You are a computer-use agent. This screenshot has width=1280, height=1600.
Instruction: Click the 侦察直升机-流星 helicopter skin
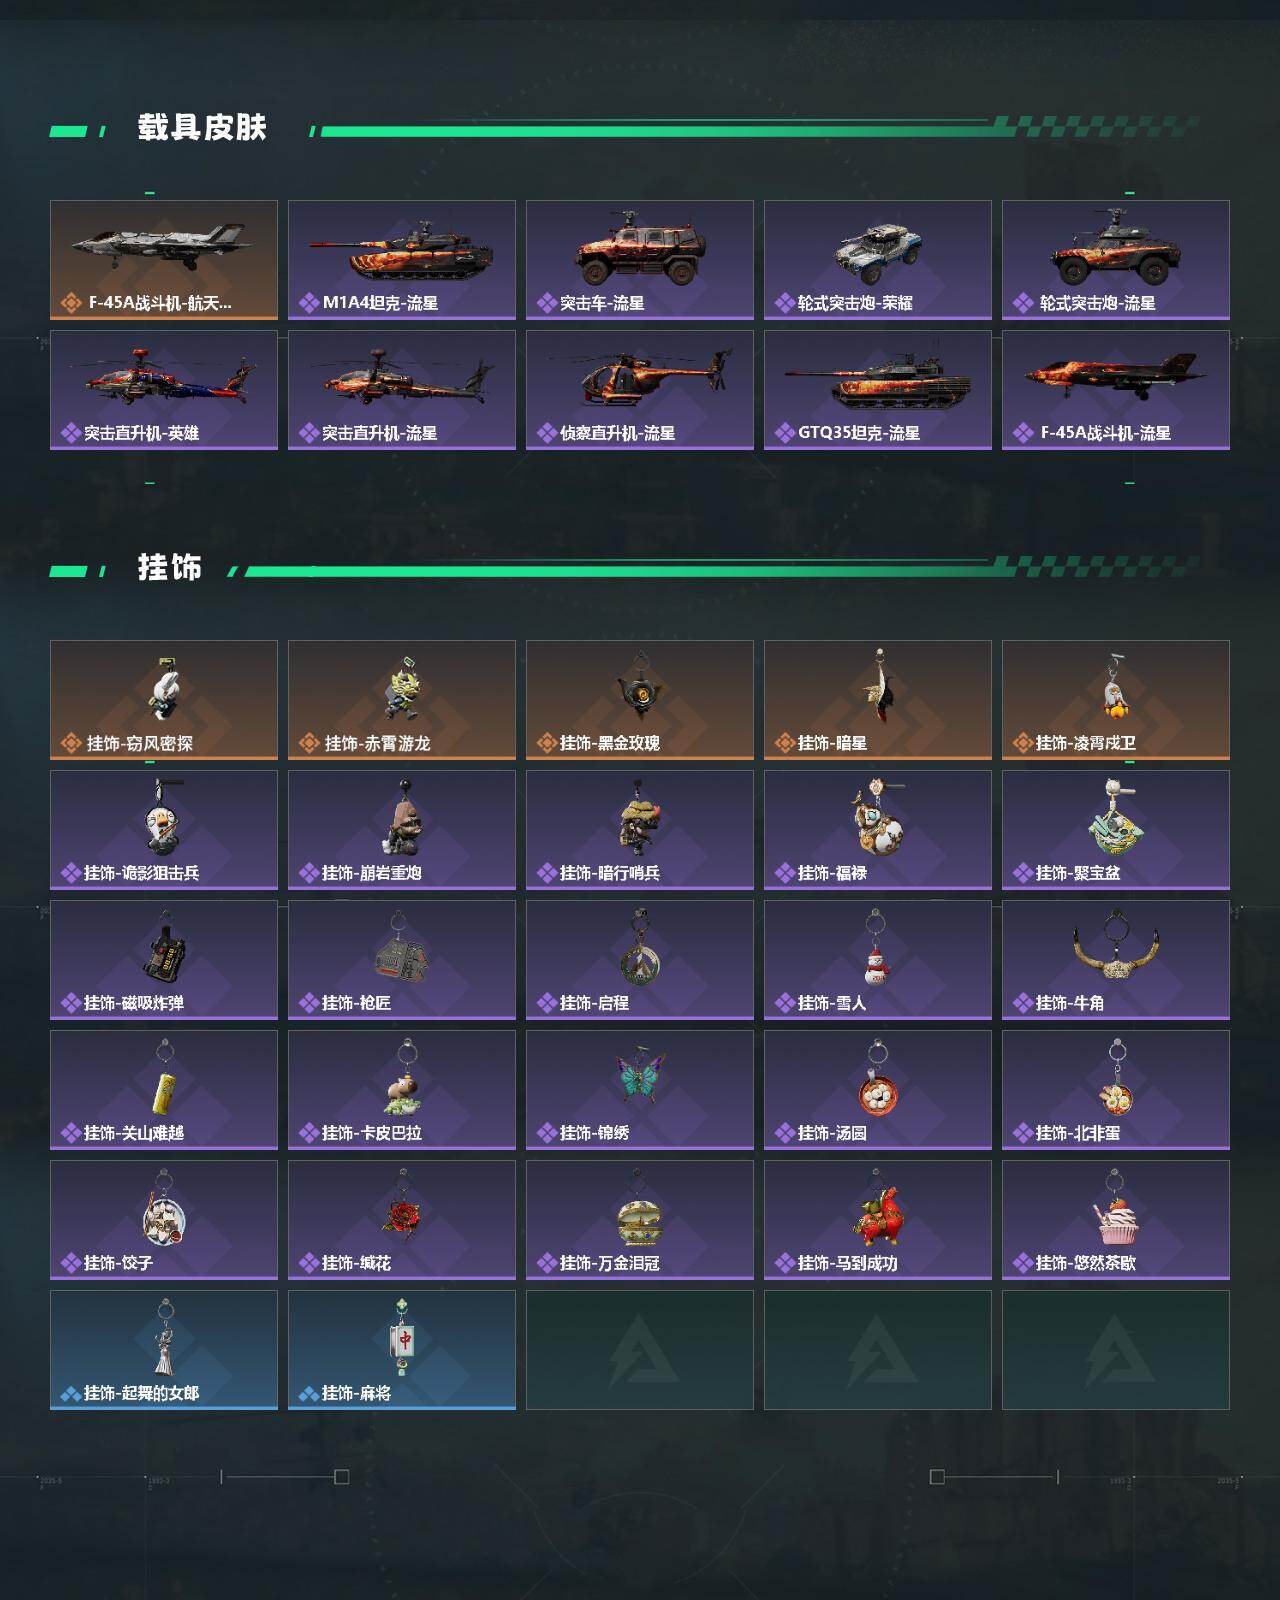[640, 390]
